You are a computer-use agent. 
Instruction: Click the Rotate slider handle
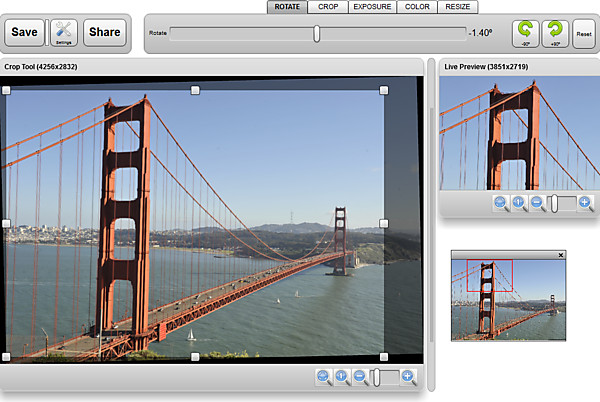(x=317, y=33)
